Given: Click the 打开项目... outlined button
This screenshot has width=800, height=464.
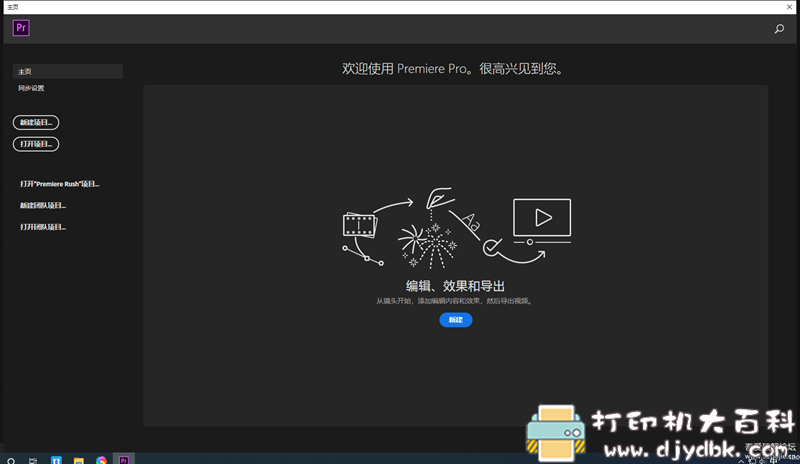Looking at the screenshot, I should click(36, 144).
